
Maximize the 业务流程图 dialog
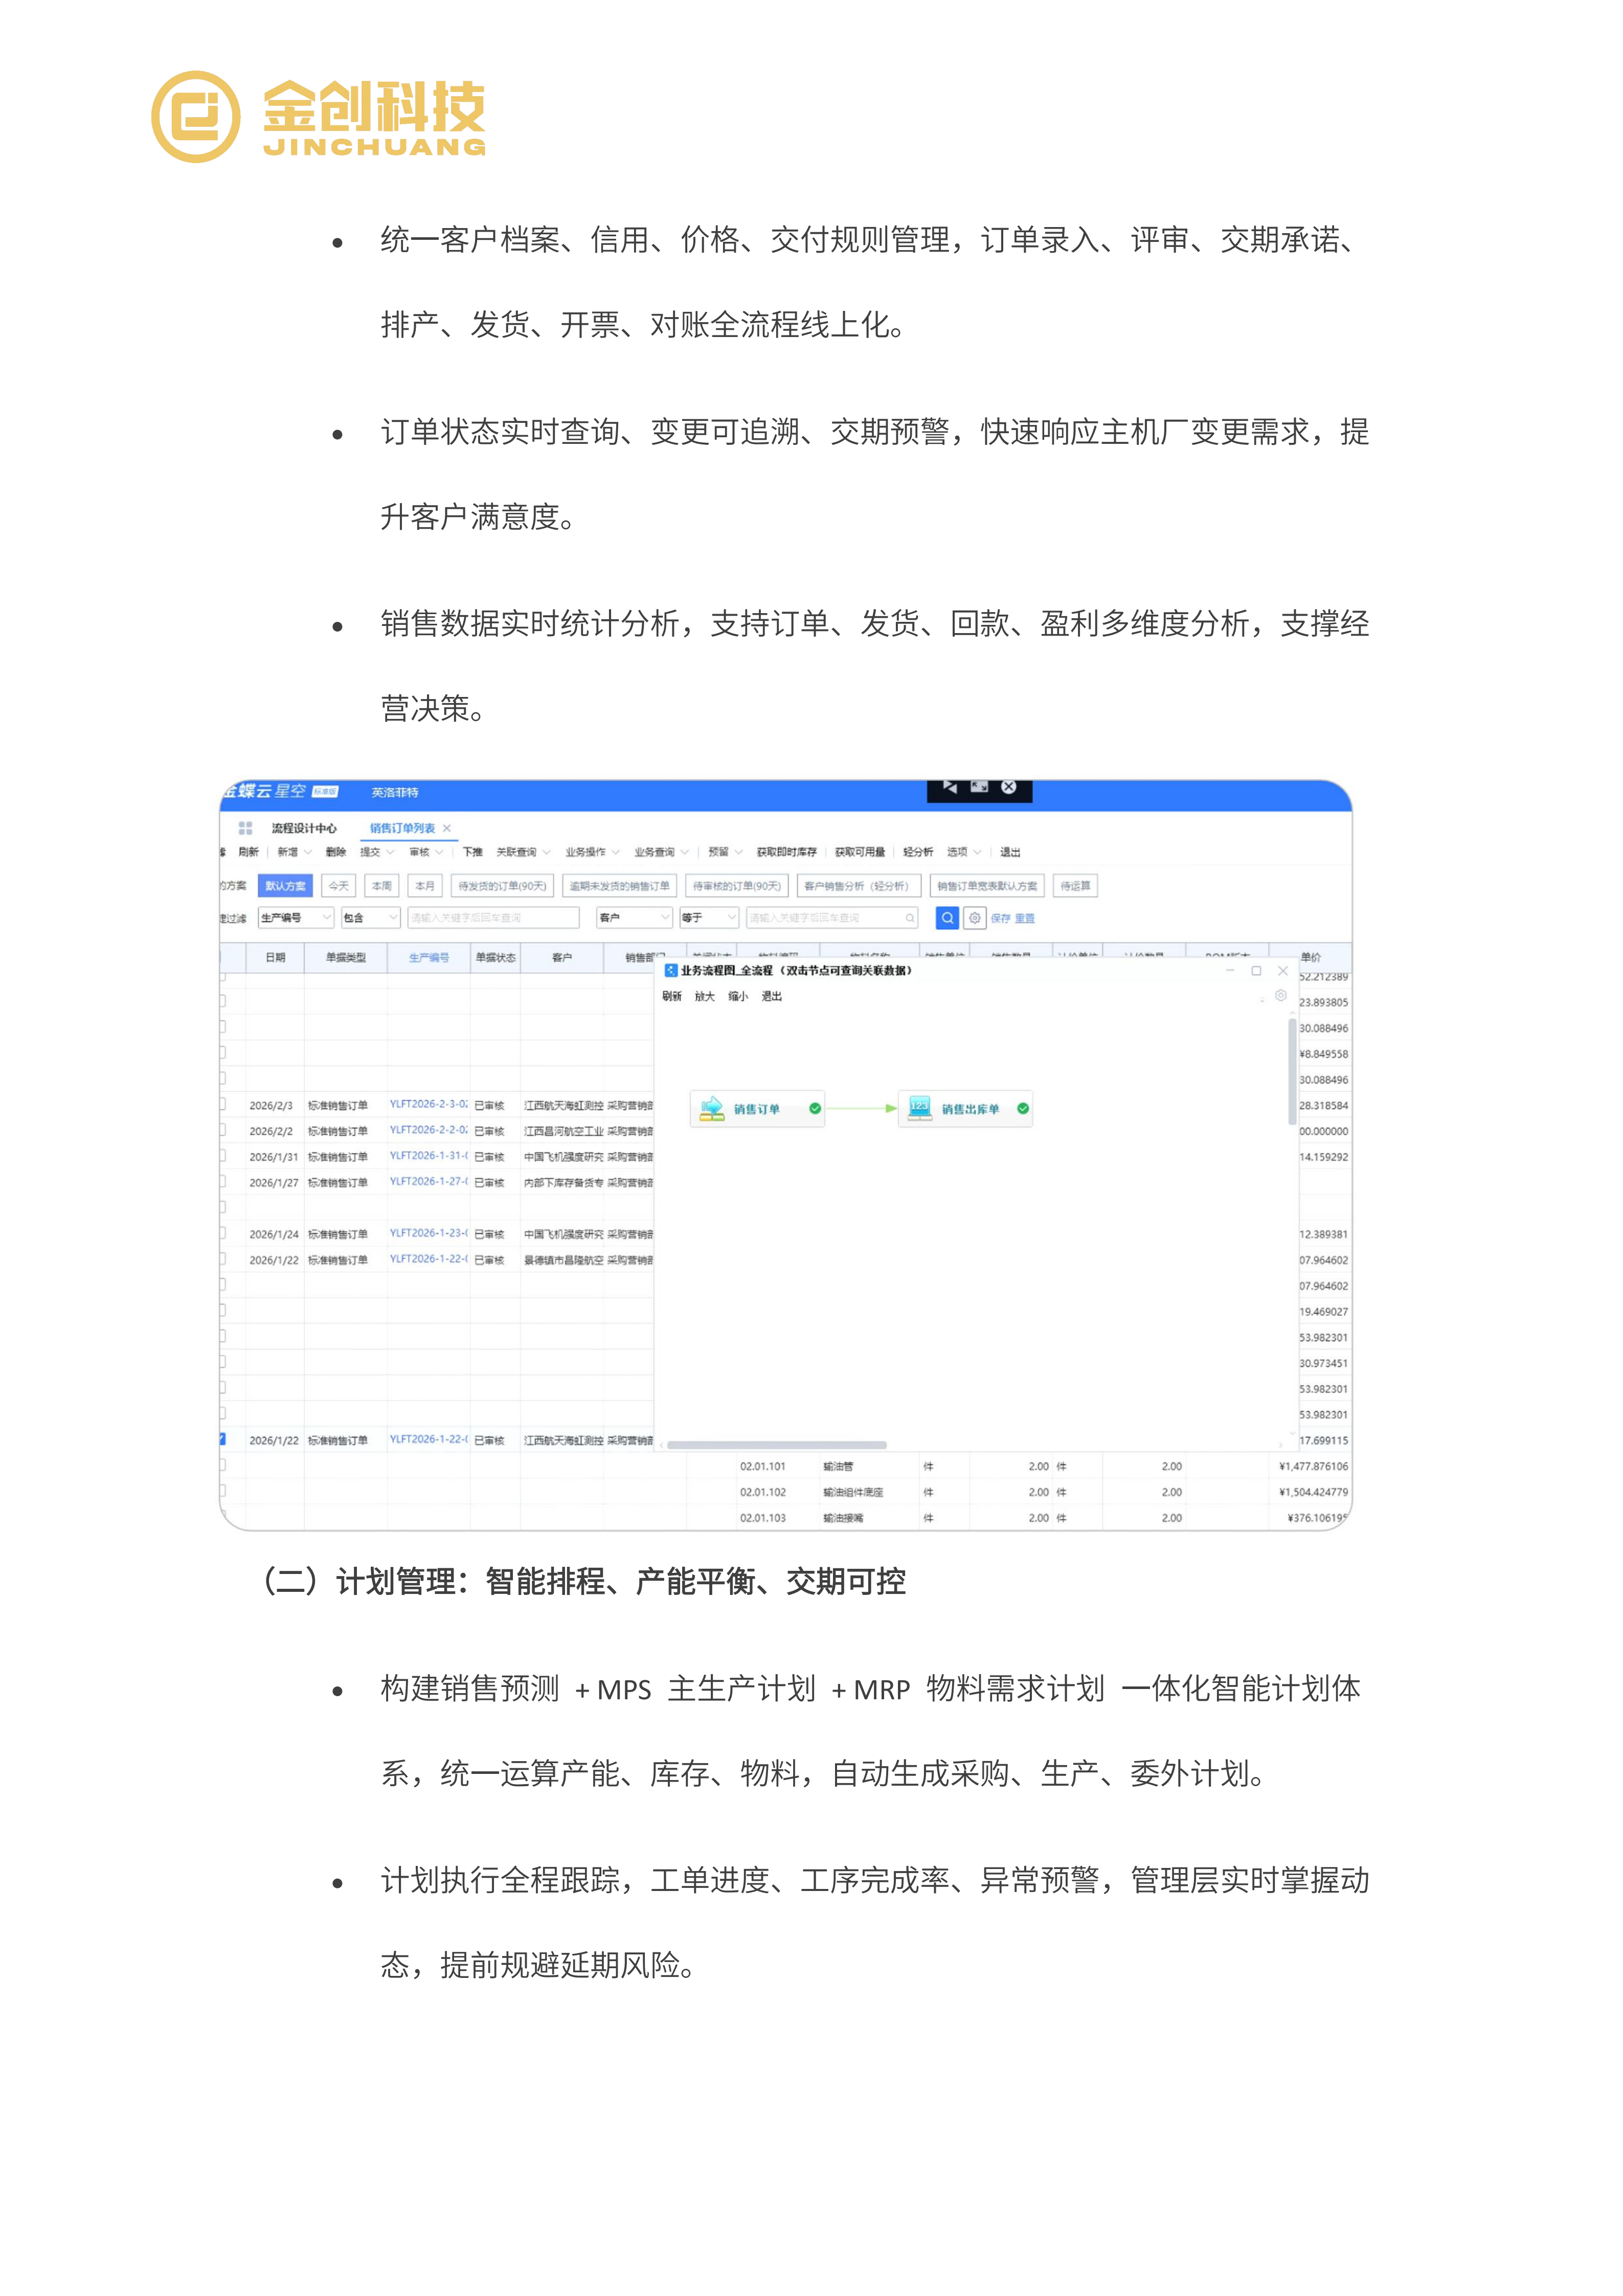click(x=1256, y=970)
